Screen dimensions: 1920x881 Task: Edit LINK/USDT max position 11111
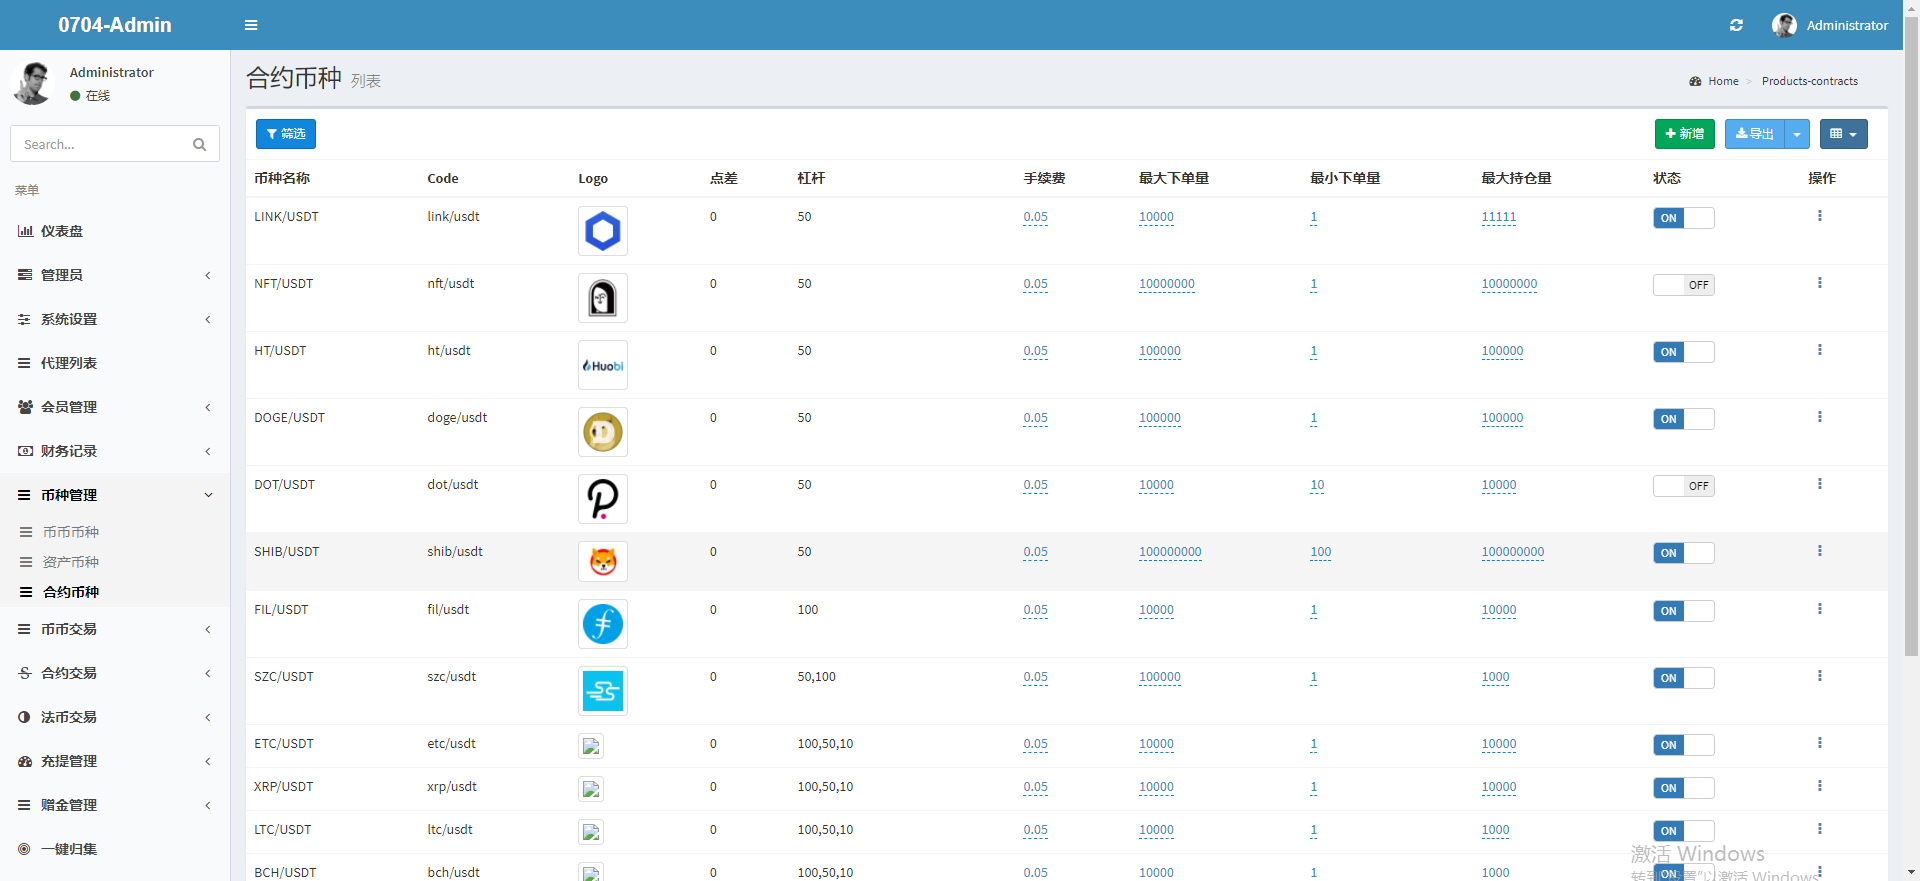[x=1498, y=217]
